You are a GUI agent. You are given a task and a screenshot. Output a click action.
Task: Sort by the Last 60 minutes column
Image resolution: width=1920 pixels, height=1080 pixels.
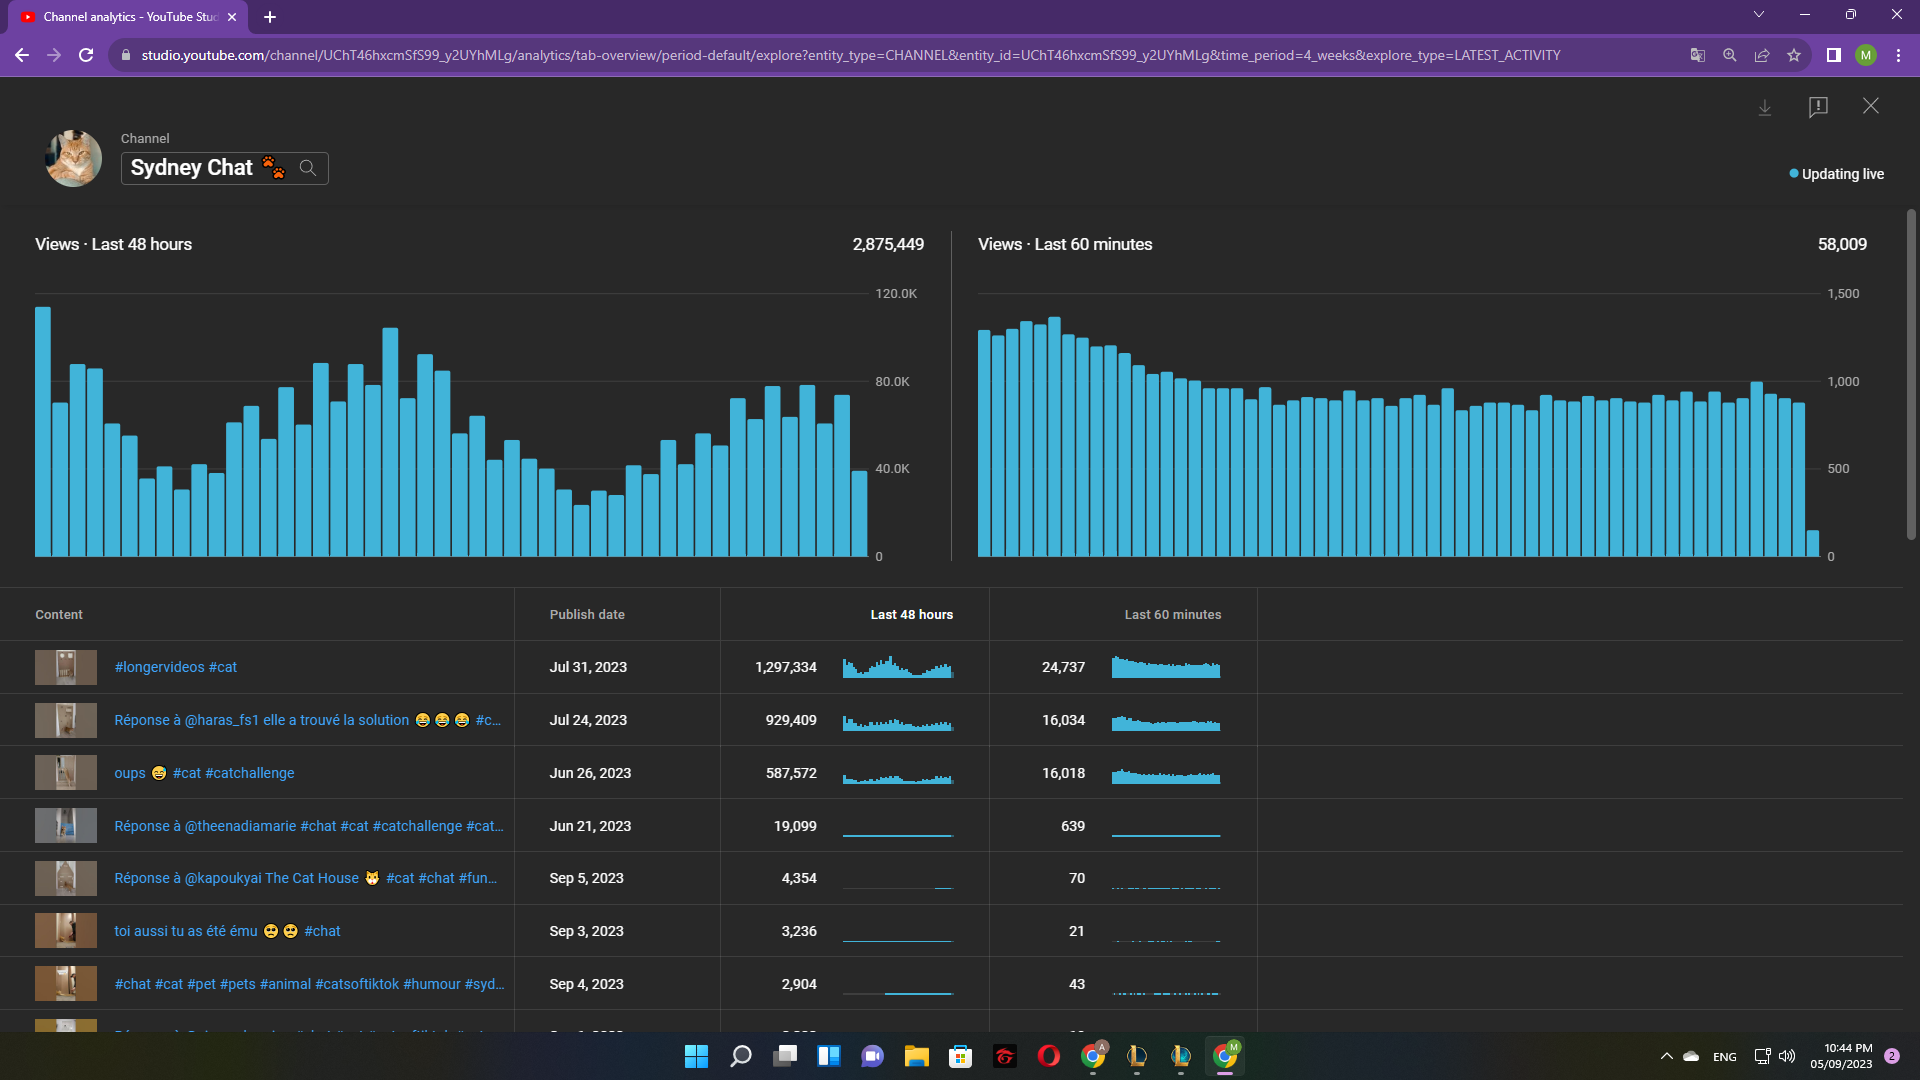click(1172, 615)
